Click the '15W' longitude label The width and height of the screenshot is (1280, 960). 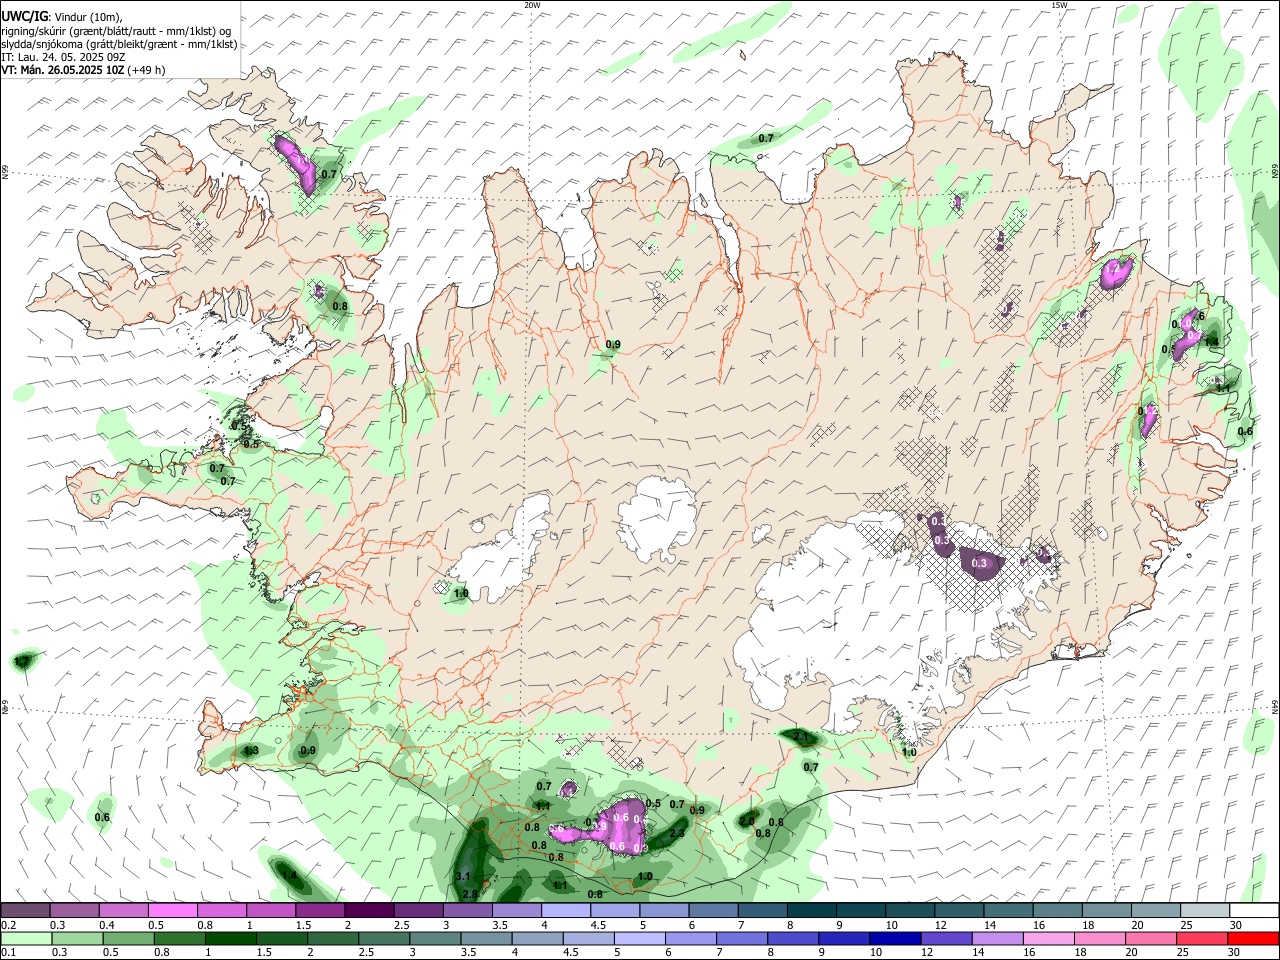(1059, 5)
